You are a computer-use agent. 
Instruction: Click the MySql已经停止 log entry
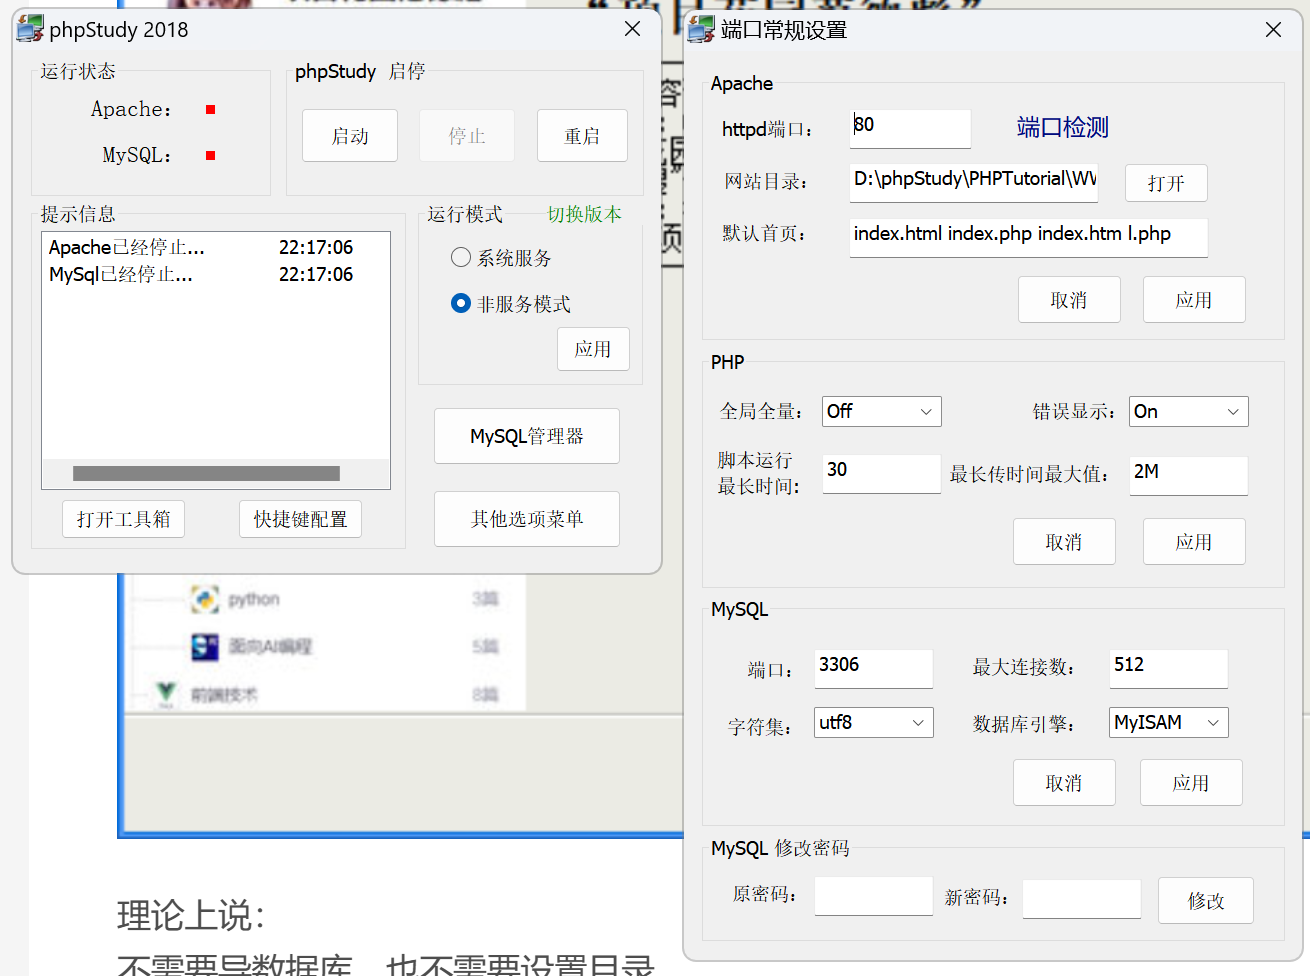point(201,274)
